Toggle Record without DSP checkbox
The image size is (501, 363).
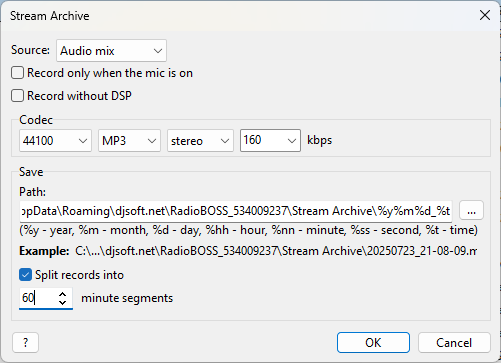[17, 96]
